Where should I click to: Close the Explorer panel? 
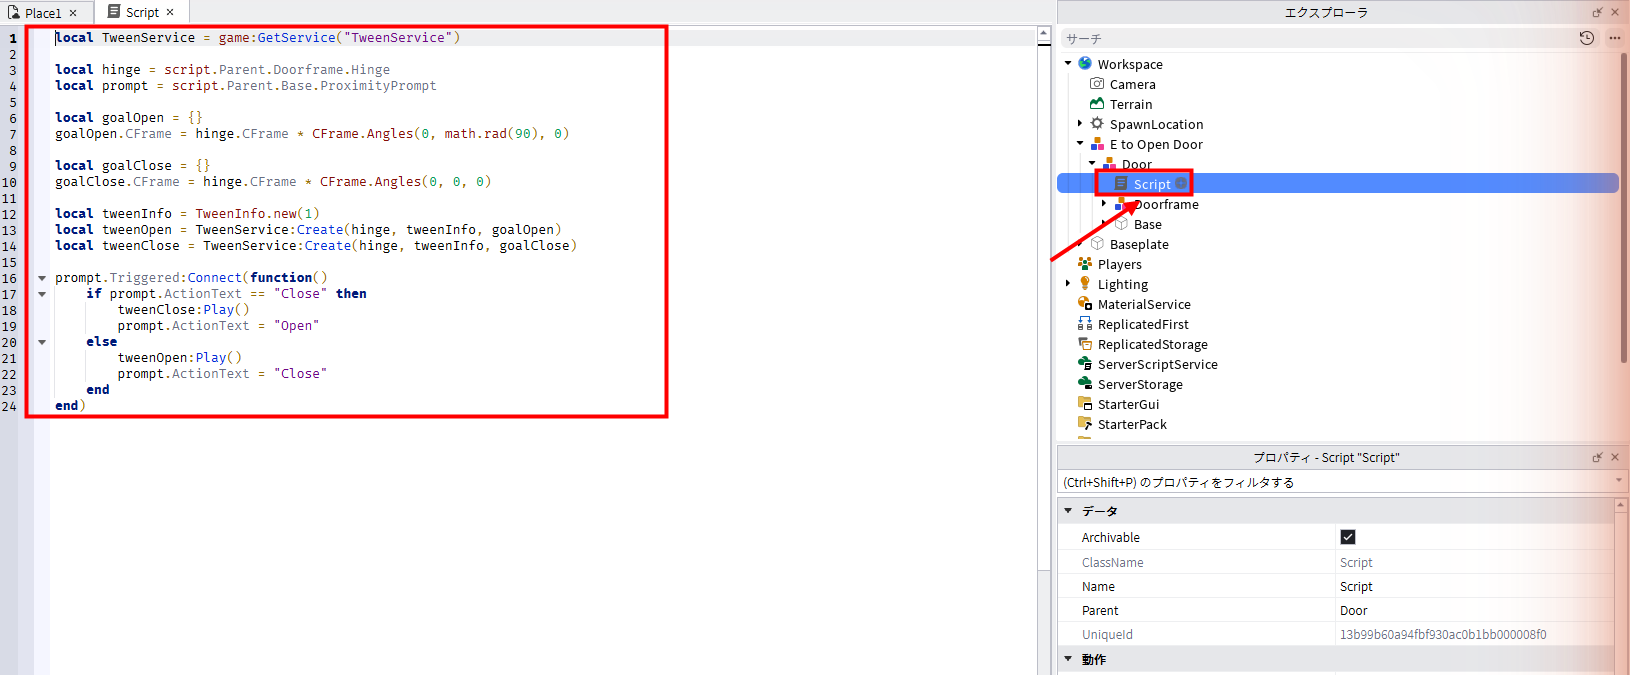coord(1614,12)
